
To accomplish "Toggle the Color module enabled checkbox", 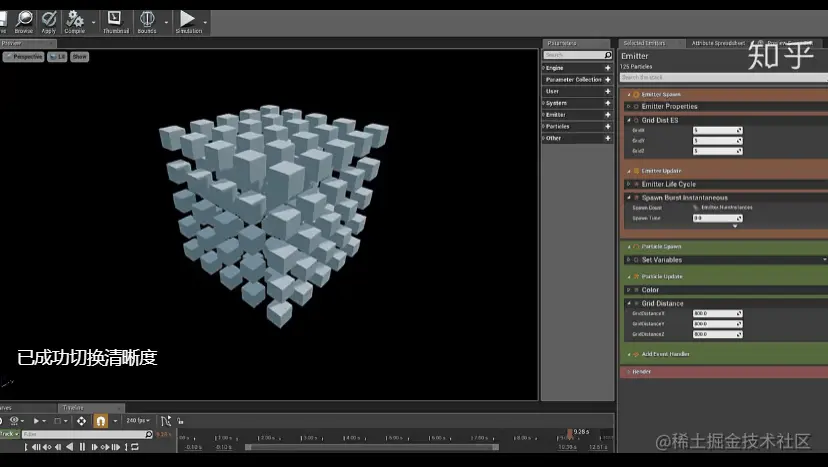I will [636, 290].
